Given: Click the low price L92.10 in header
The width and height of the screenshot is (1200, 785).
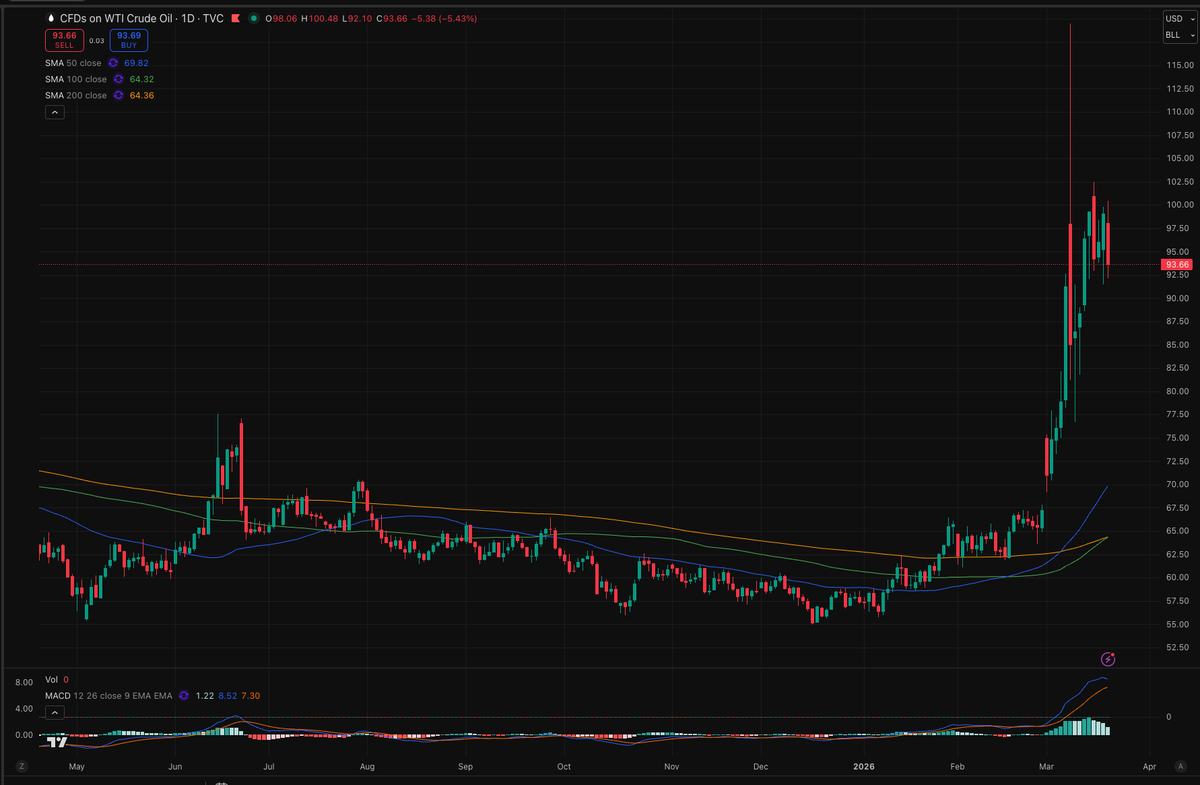Looking at the screenshot, I should click(x=358, y=19).
